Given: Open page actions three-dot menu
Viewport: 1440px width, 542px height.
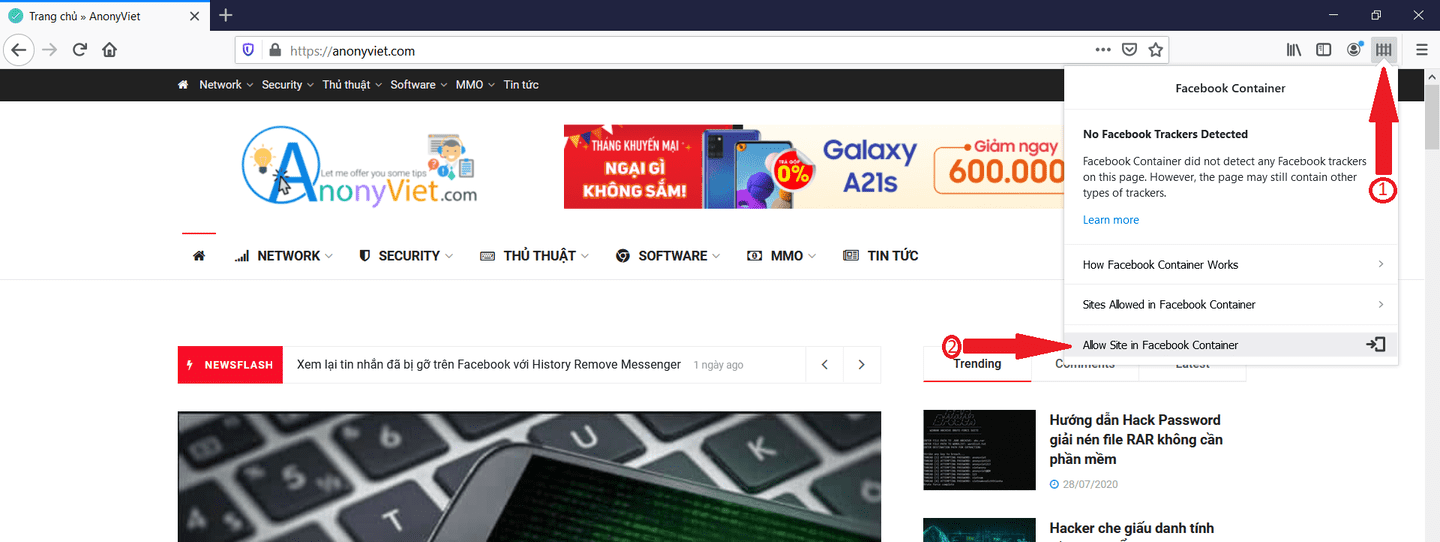Looking at the screenshot, I should (x=1103, y=50).
